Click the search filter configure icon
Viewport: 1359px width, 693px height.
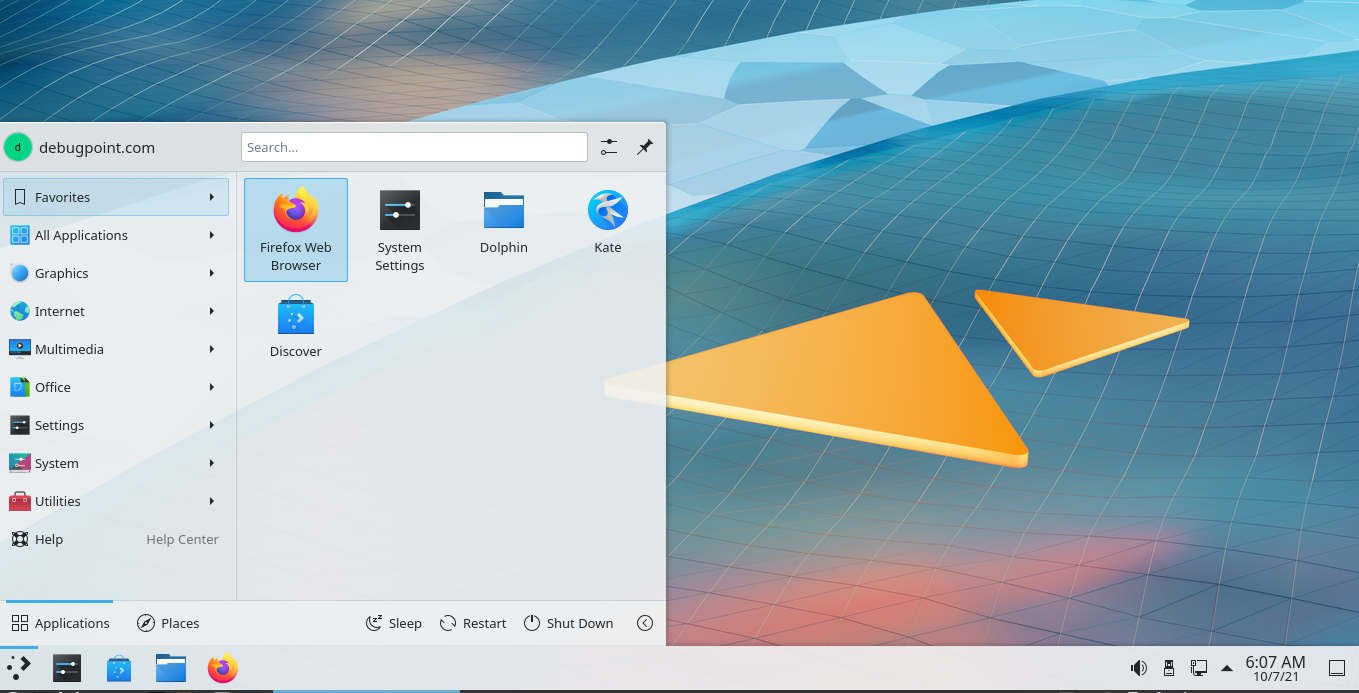[x=608, y=146]
